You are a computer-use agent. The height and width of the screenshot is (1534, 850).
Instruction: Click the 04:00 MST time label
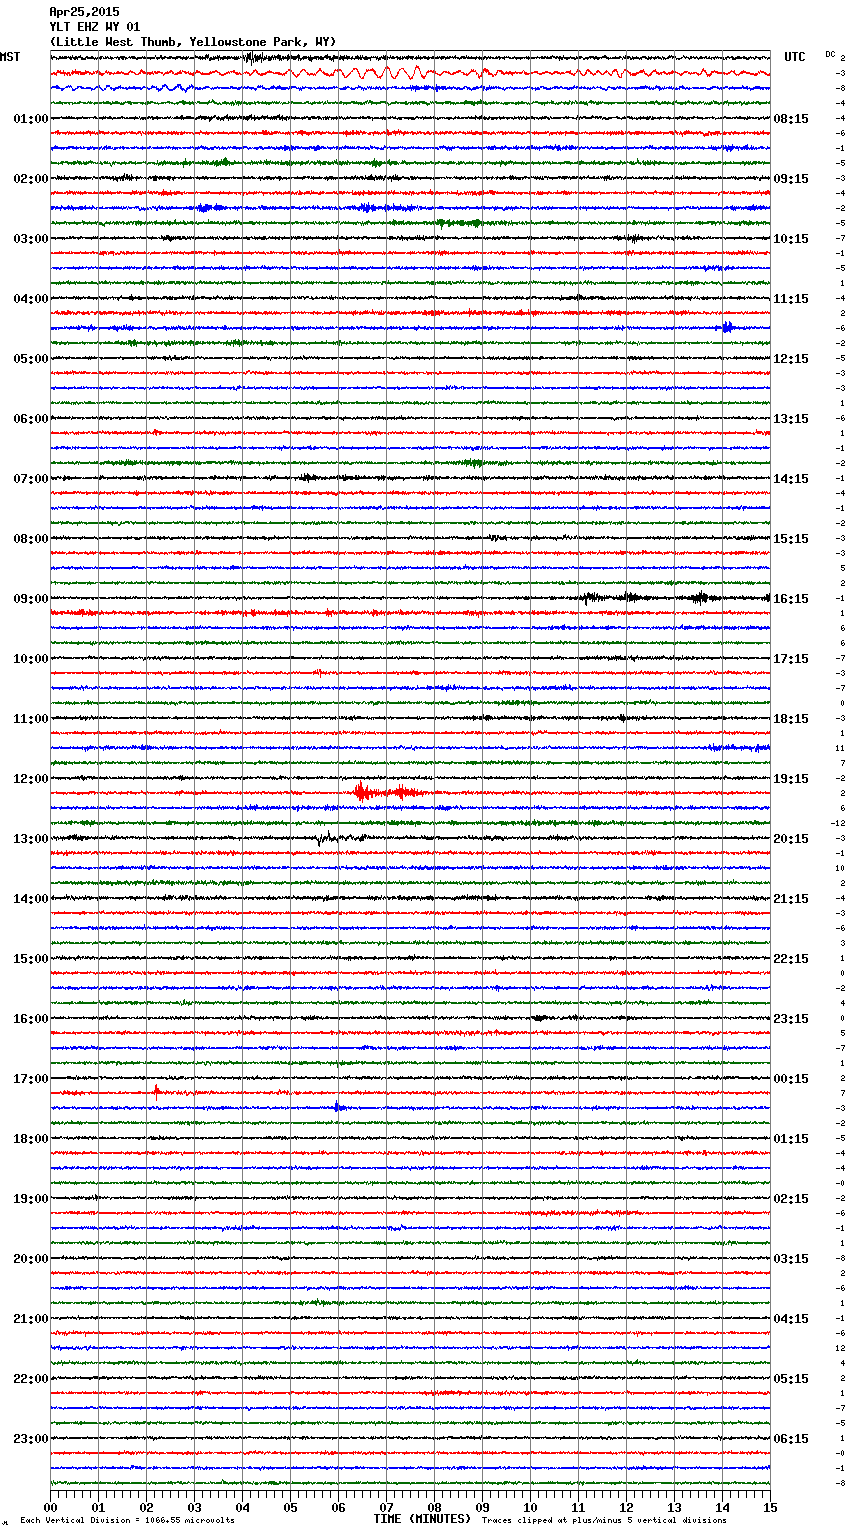coord(31,299)
